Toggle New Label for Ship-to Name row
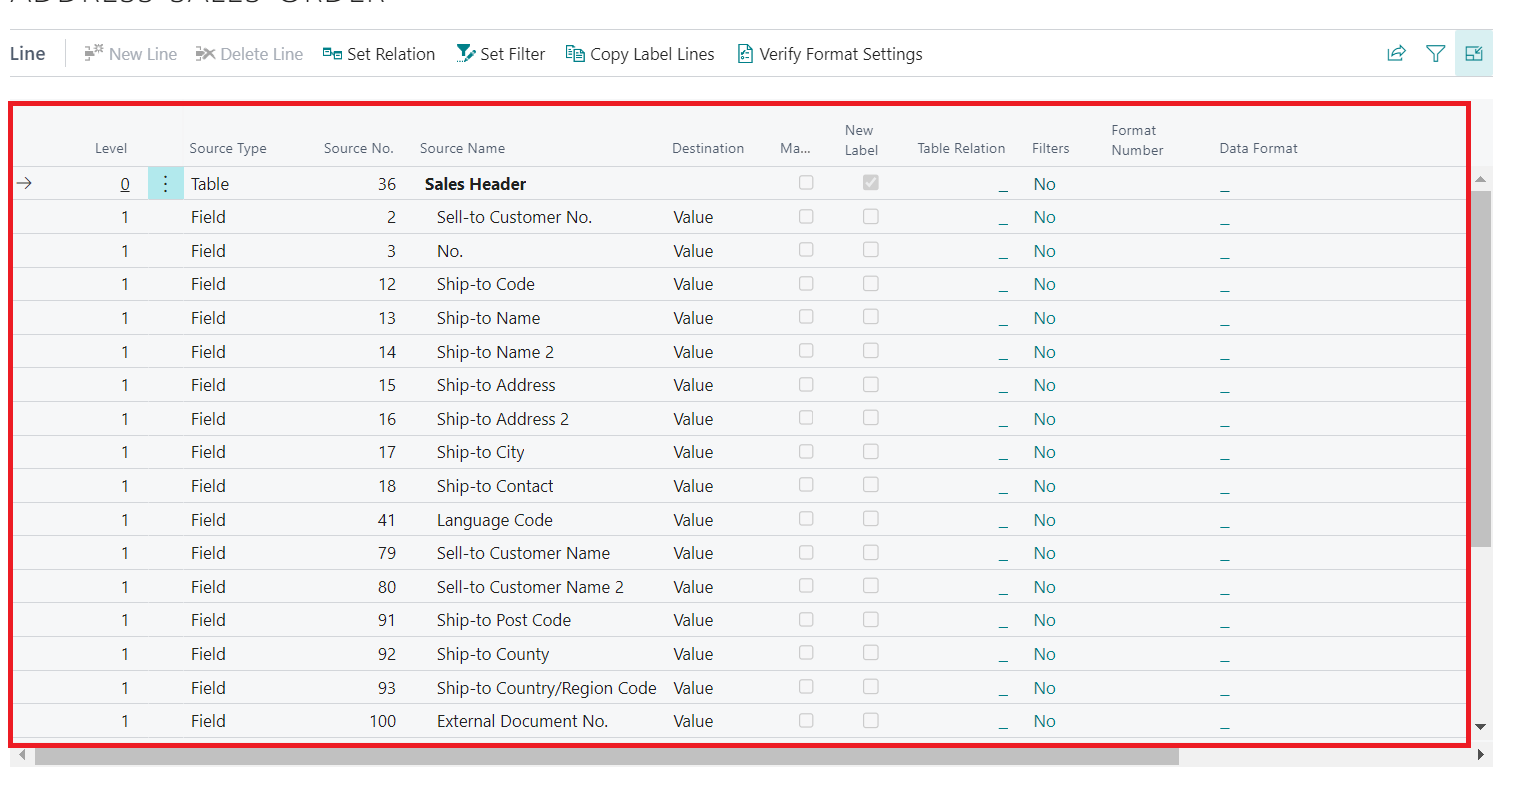This screenshot has height=790, width=1534. click(x=871, y=317)
